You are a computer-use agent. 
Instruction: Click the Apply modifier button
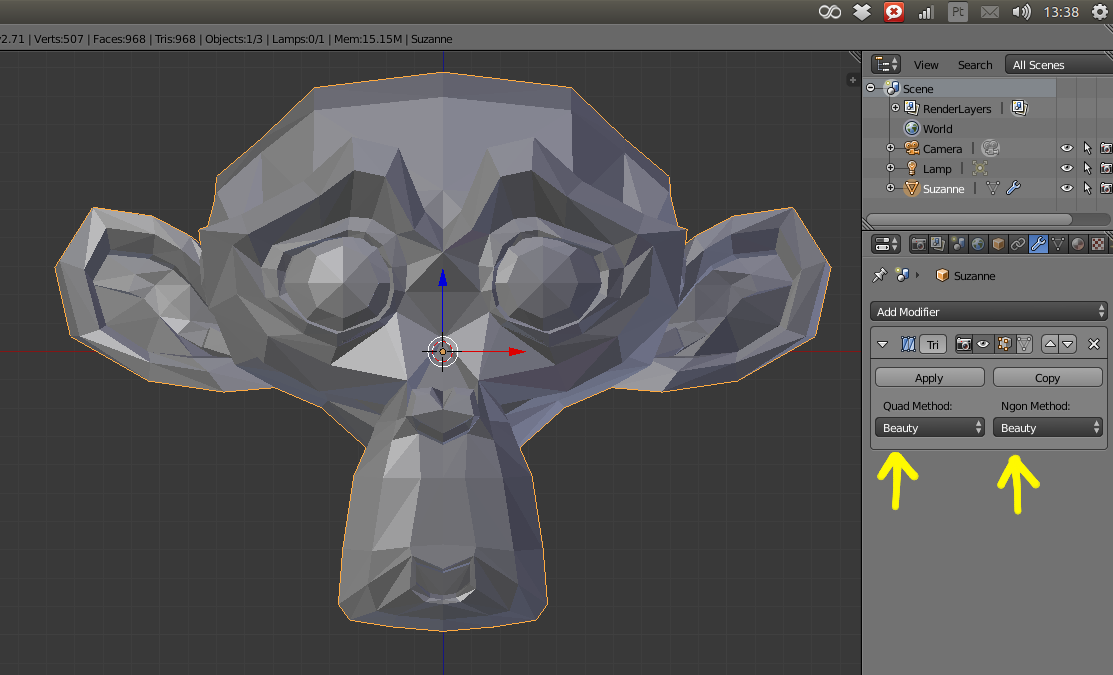930,378
